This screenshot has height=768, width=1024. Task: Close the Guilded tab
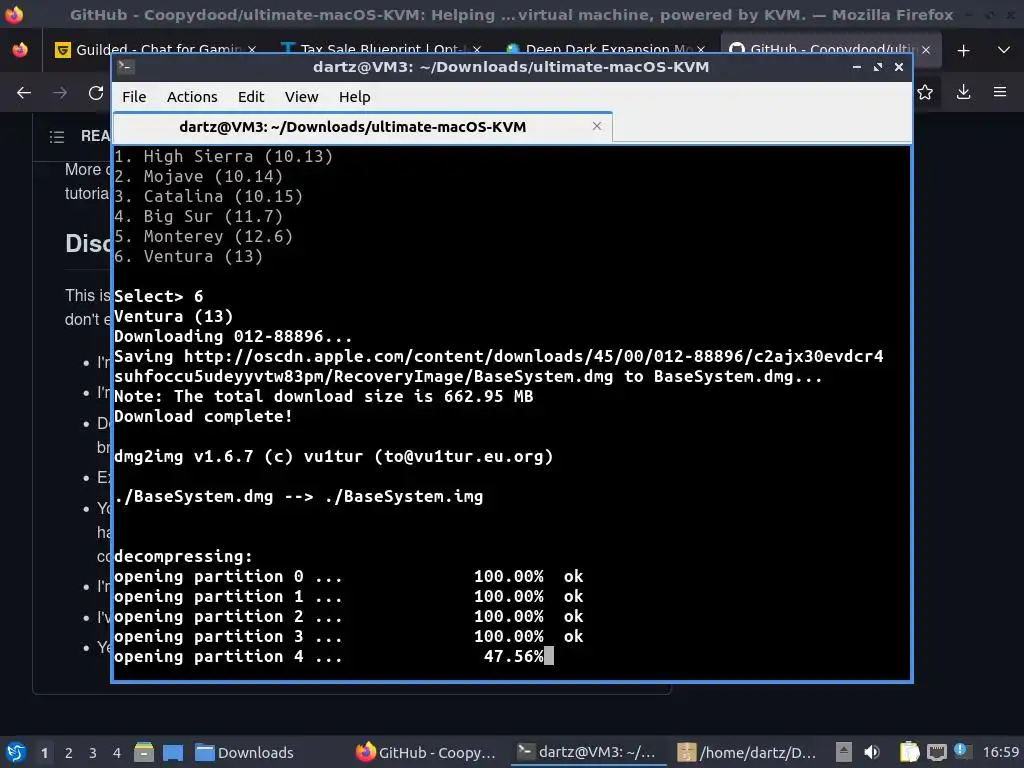tap(251, 50)
